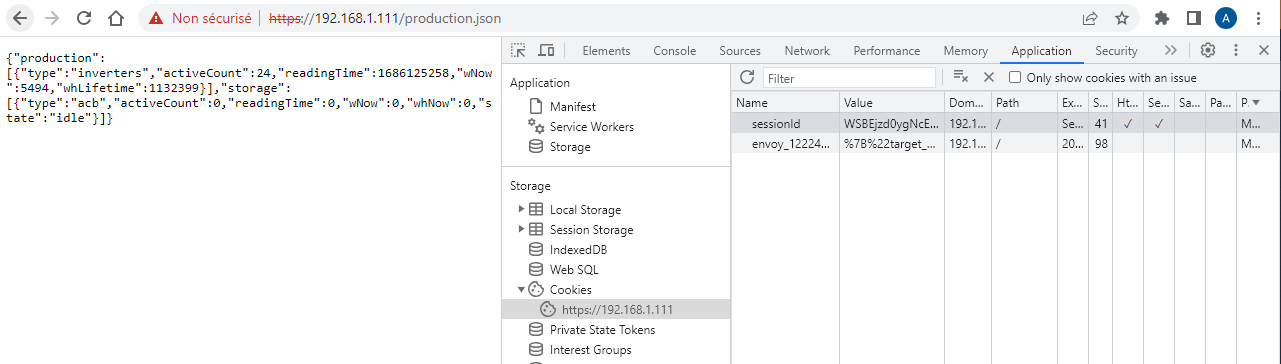Select IndexedDB in the storage tree
Image resolution: width=1281 pixels, height=364 pixels.
578,250
